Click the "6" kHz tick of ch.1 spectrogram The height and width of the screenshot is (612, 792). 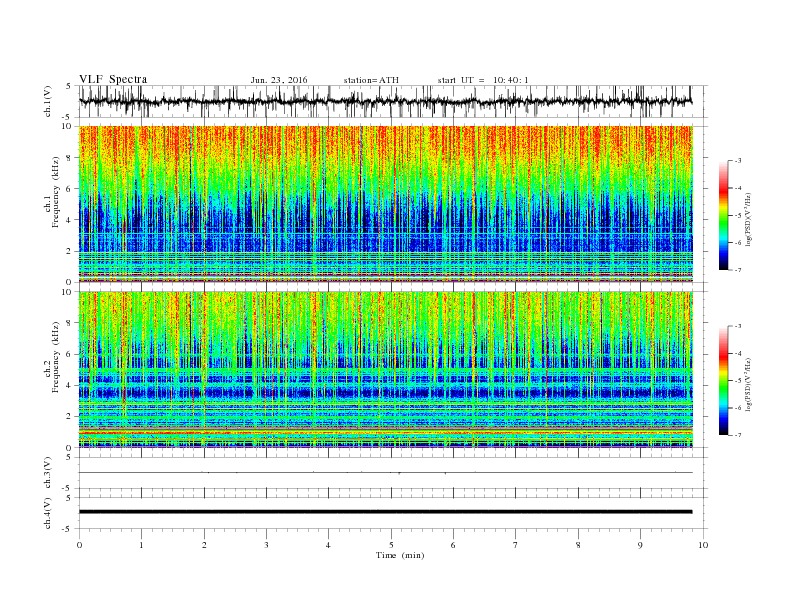point(70,189)
